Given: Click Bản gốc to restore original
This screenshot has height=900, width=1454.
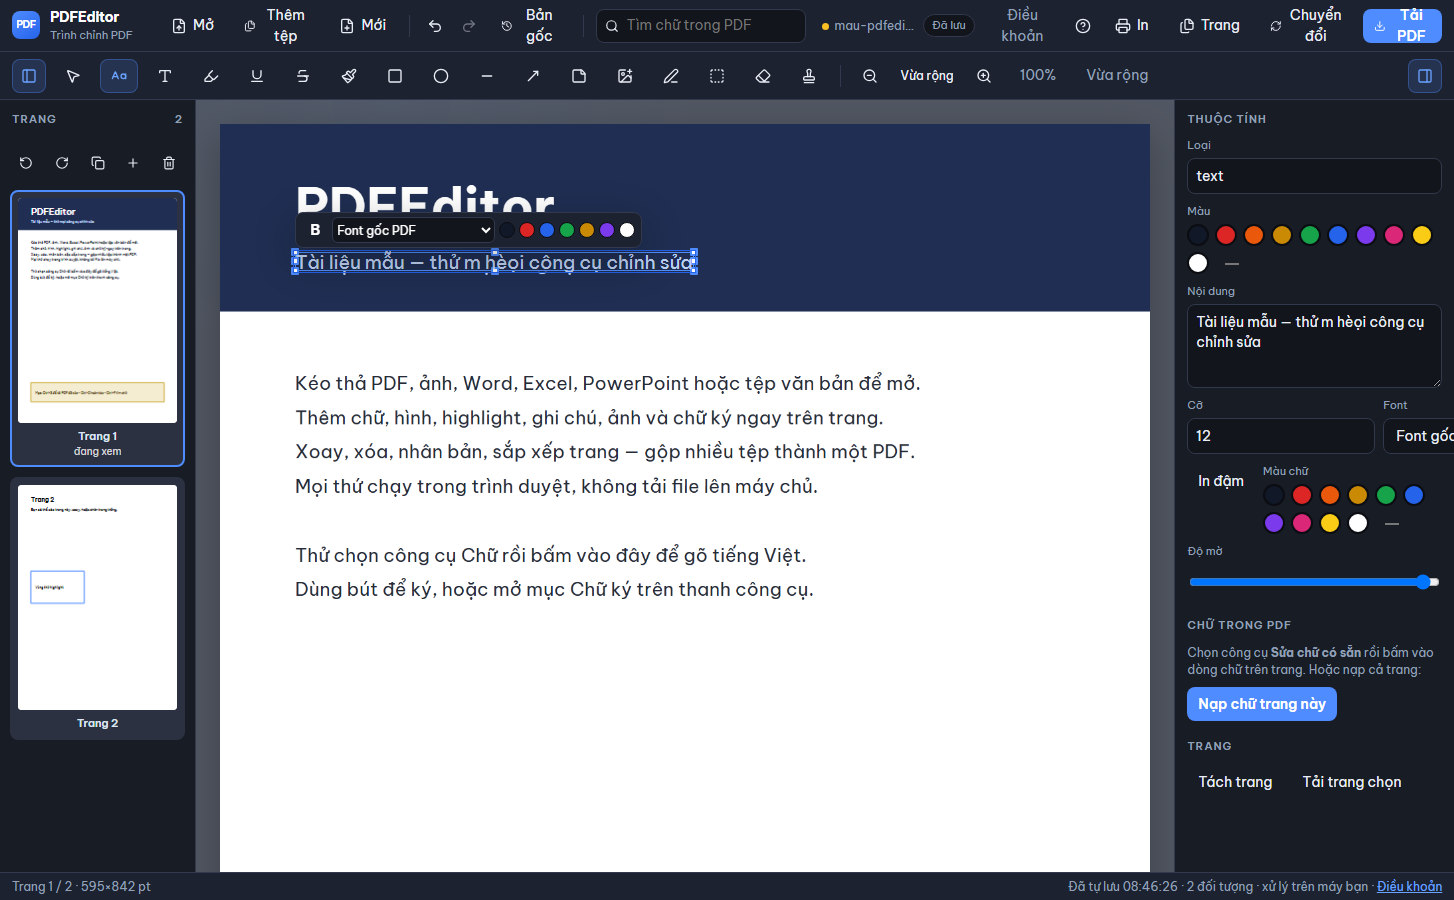Looking at the screenshot, I should [x=528, y=25].
